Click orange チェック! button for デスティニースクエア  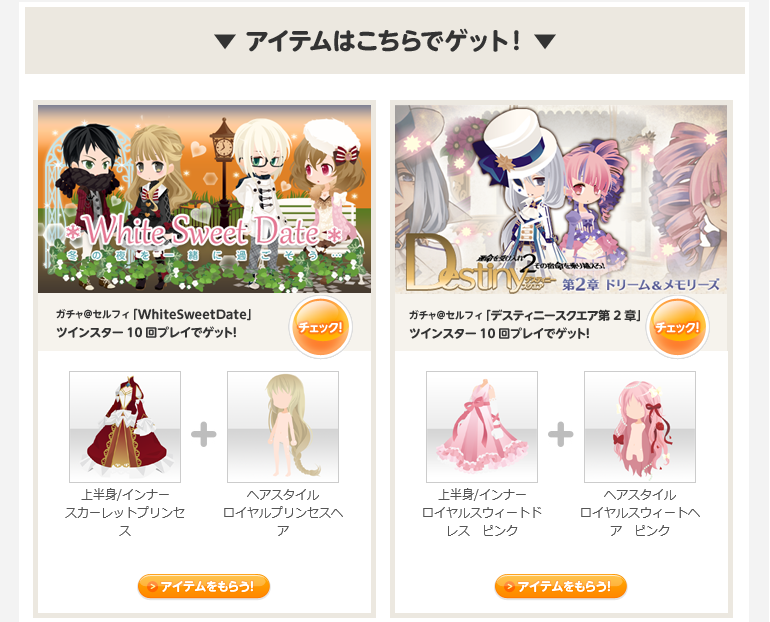pos(677,327)
